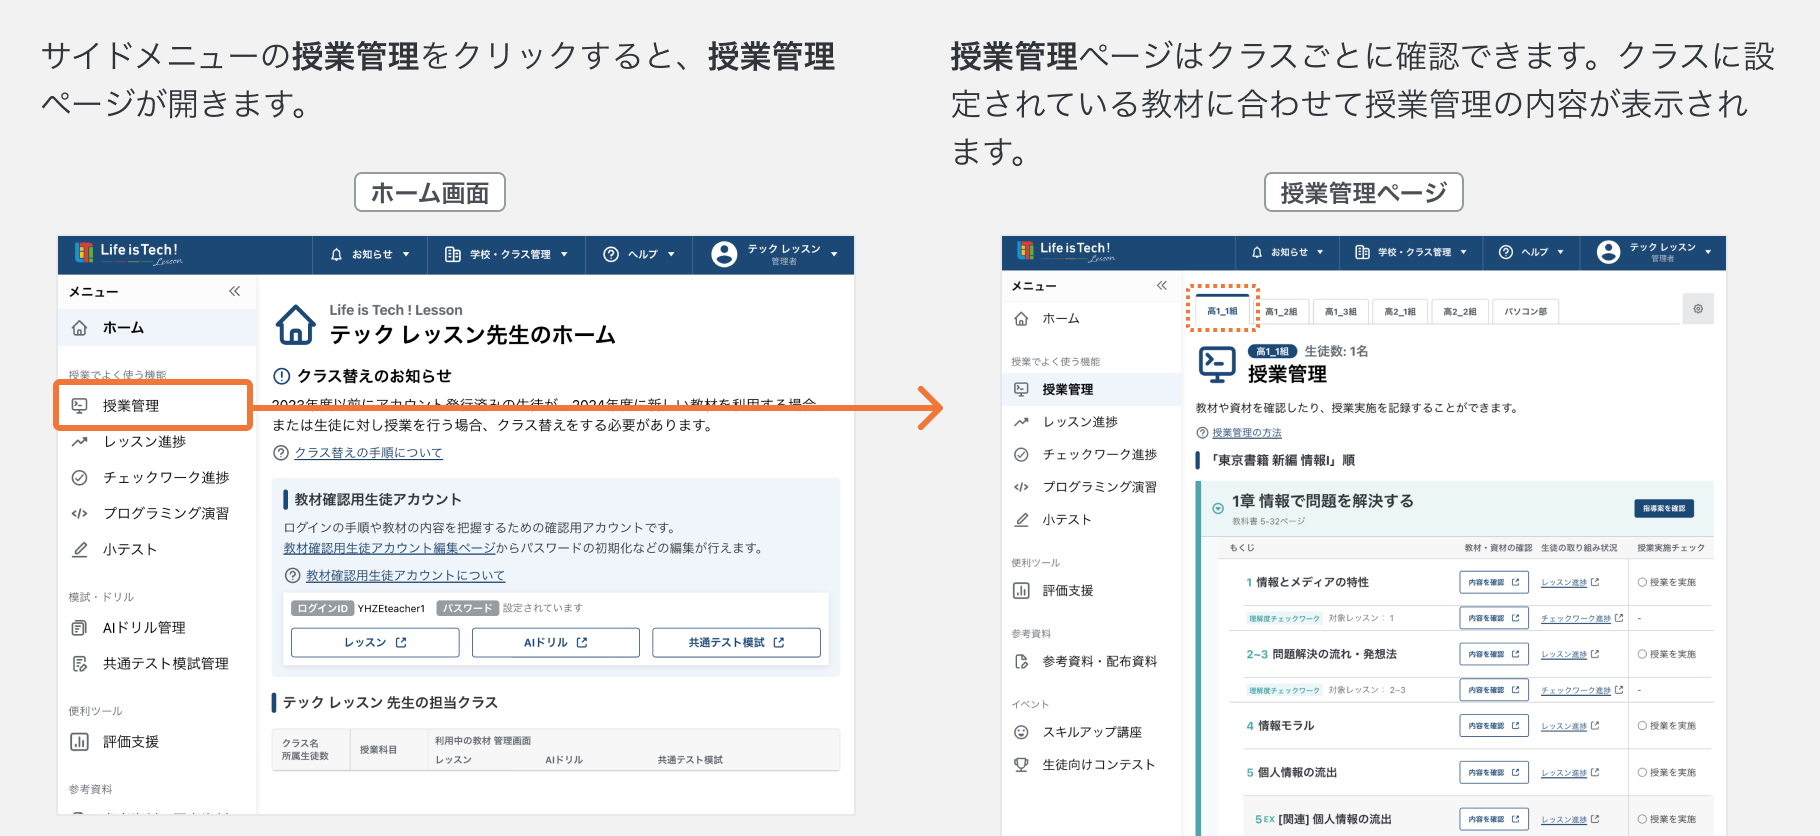Select 授業管理 in 授業管理 page sidebar
Viewport: 1820px width, 836px height.
click(x=1092, y=389)
